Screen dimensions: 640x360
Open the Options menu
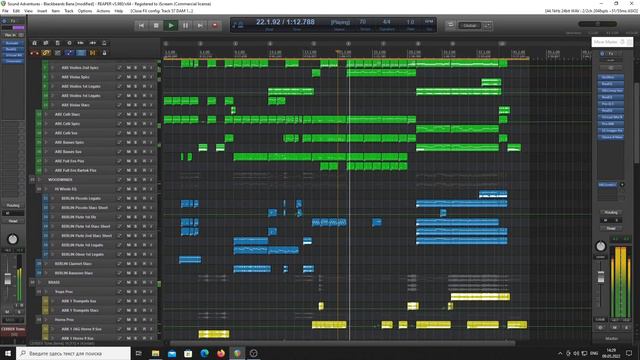(85, 11)
